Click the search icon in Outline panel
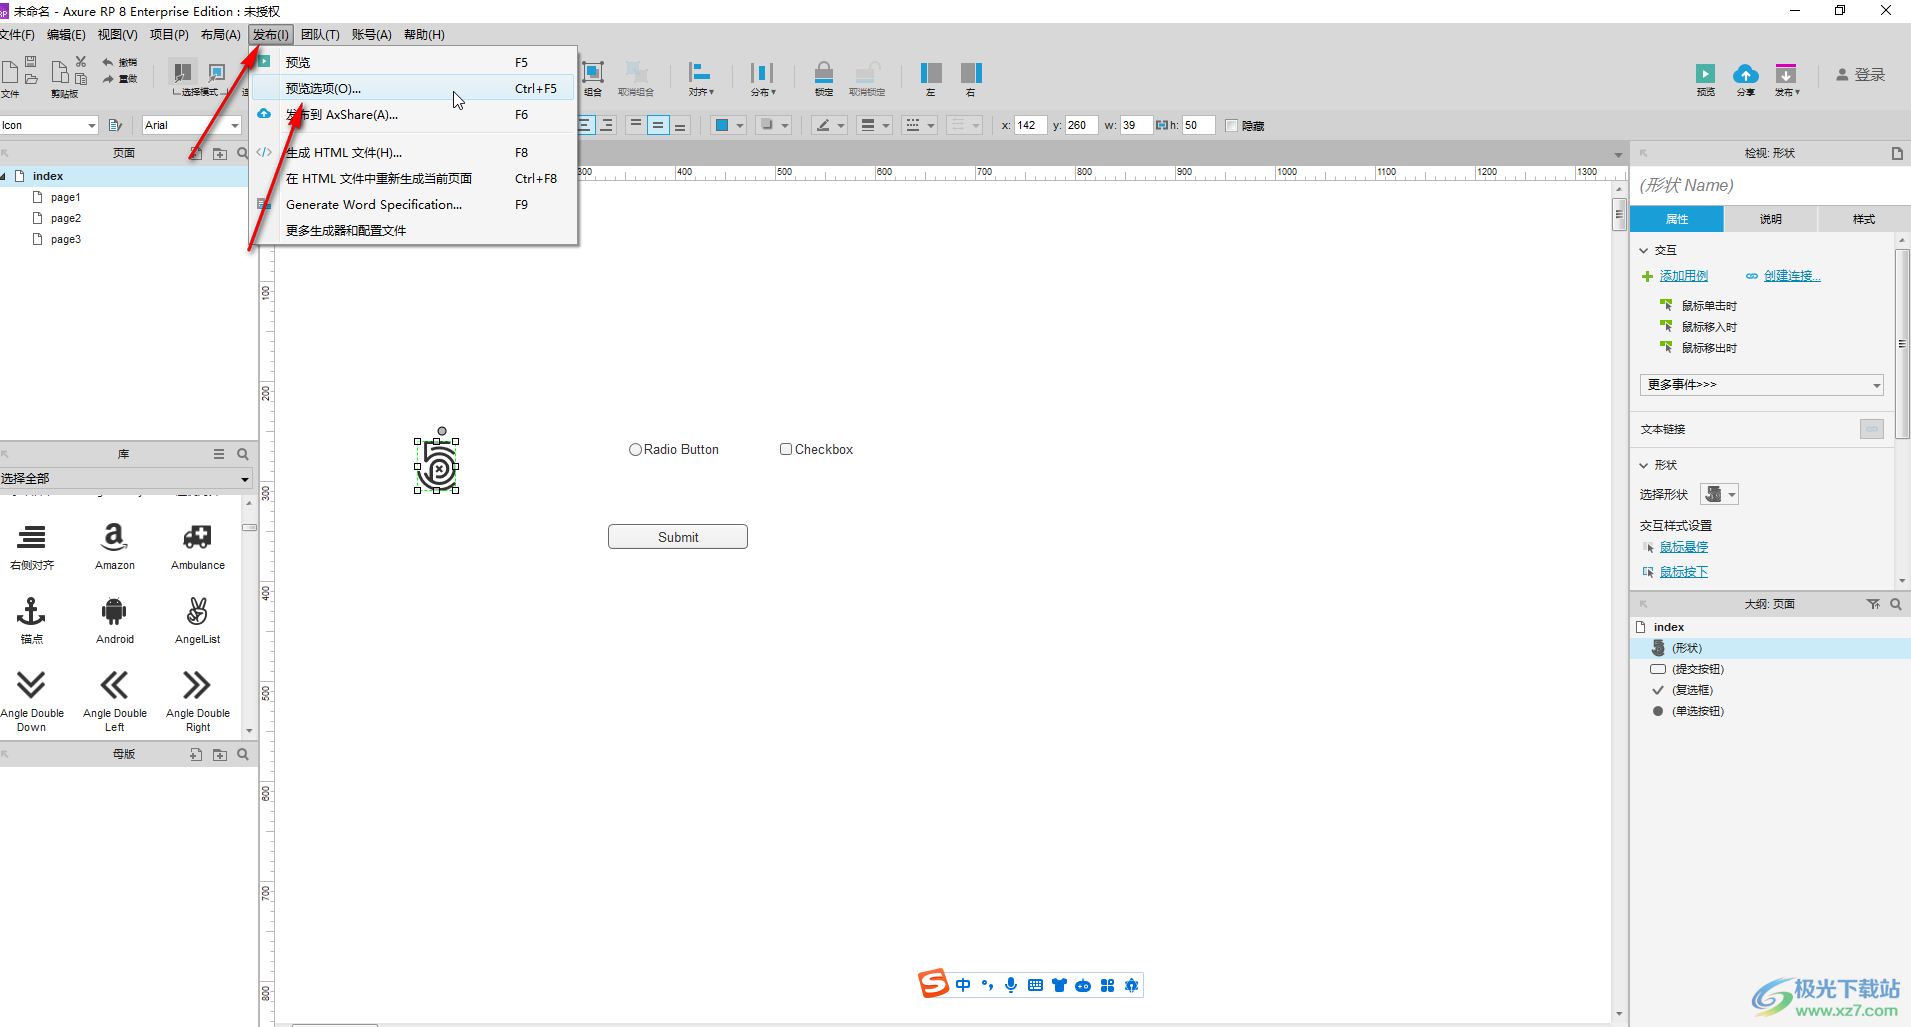 coord(1895,604)
